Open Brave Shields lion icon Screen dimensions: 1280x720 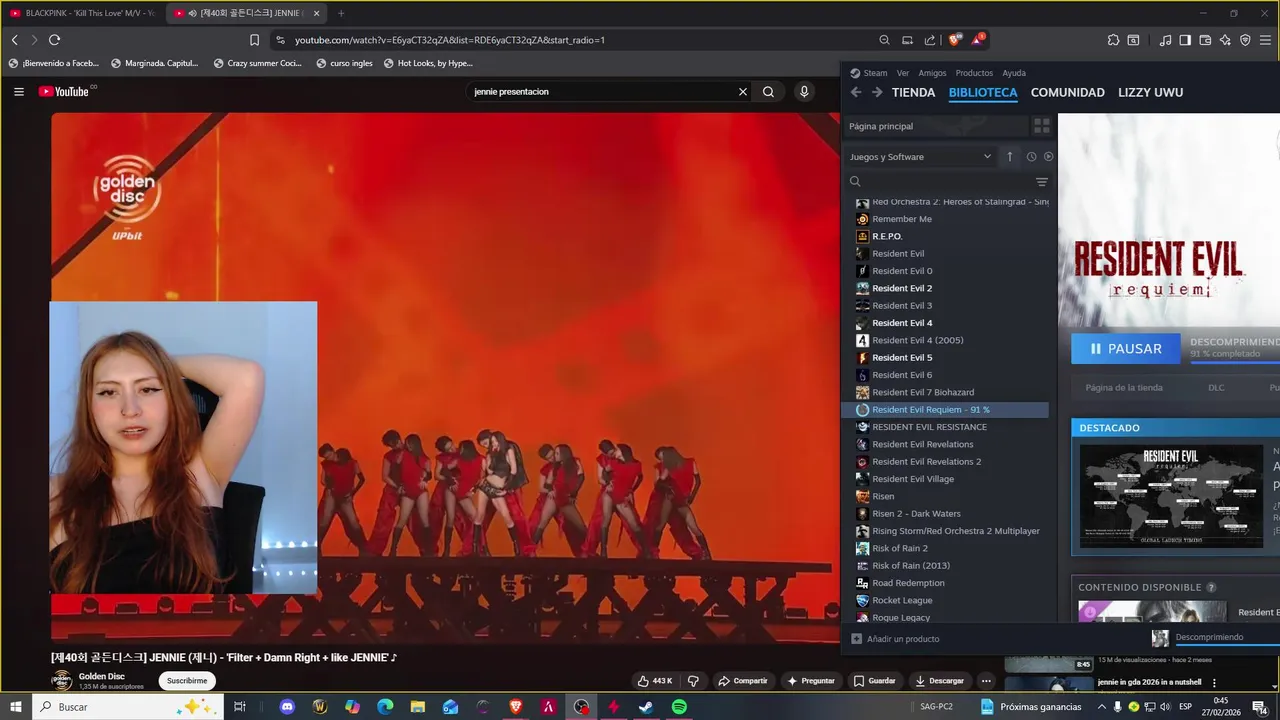point(954,40)
